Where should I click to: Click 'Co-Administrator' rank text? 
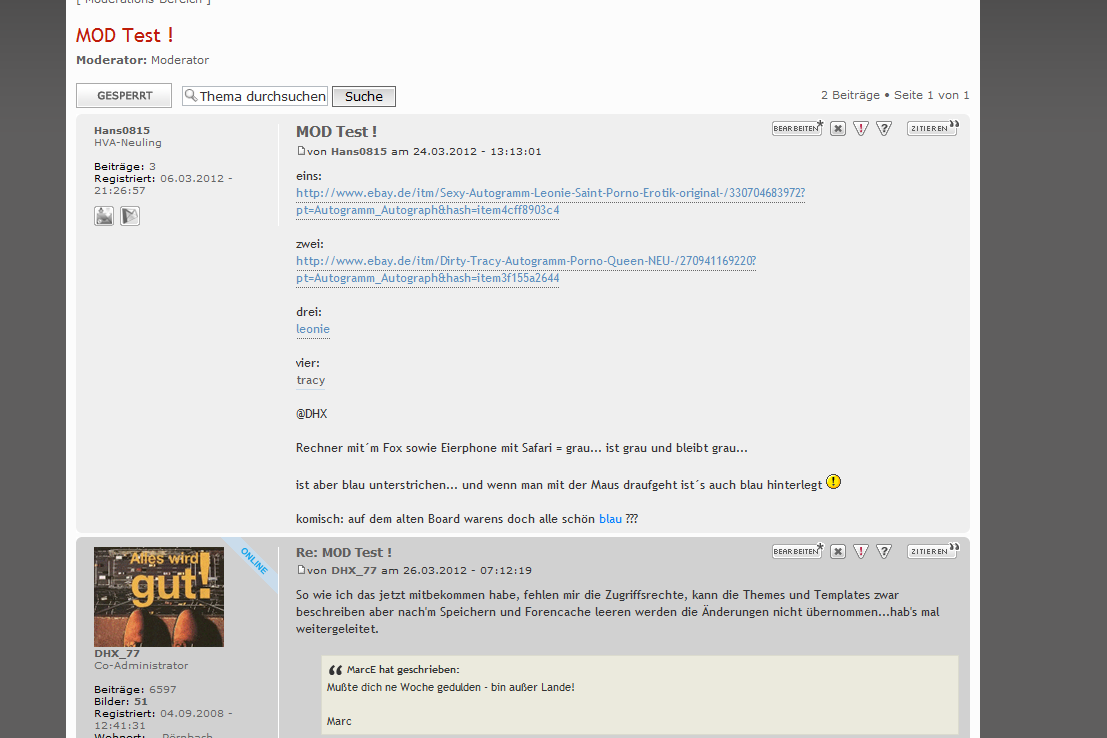[141, 665]
